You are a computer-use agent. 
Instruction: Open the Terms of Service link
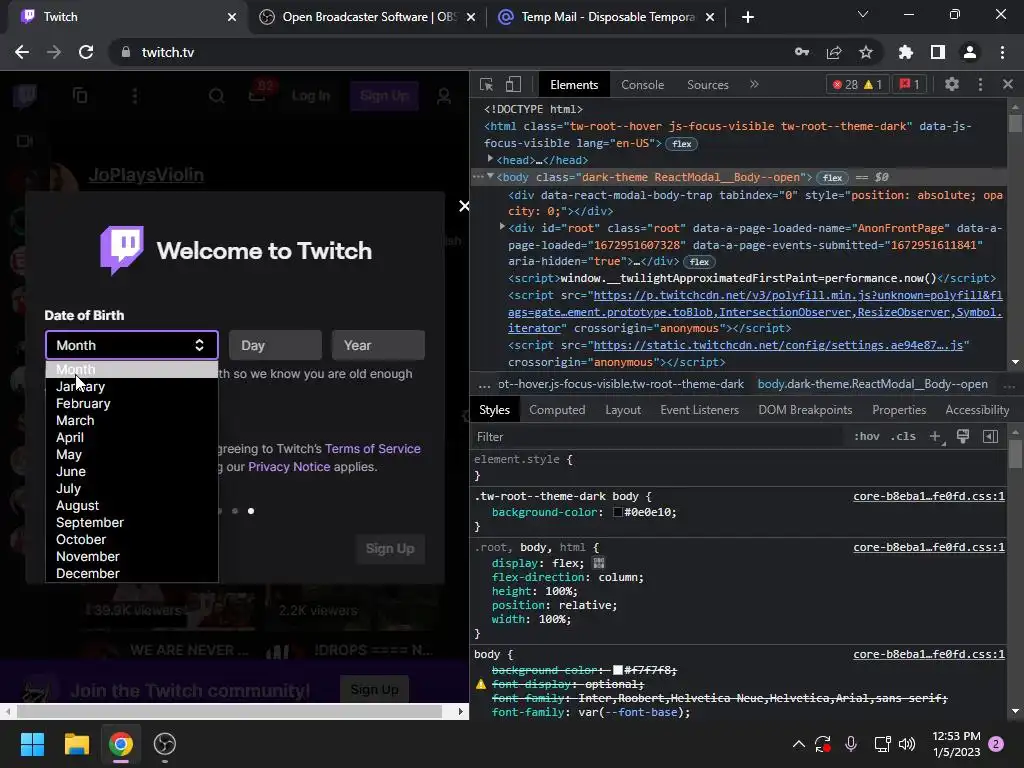click(x=373, y=449)
